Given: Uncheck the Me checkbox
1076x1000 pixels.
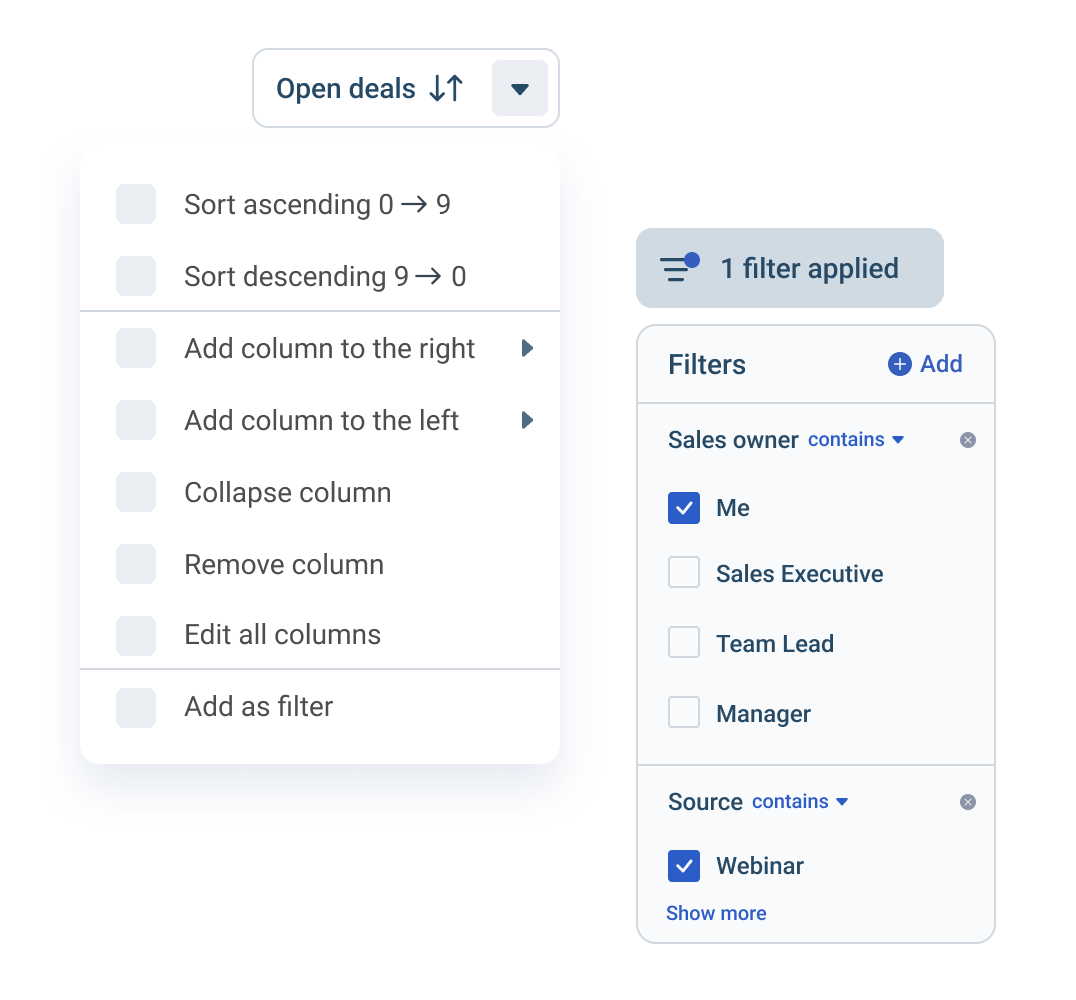Looking at the screenshot, I should [684, 508].
